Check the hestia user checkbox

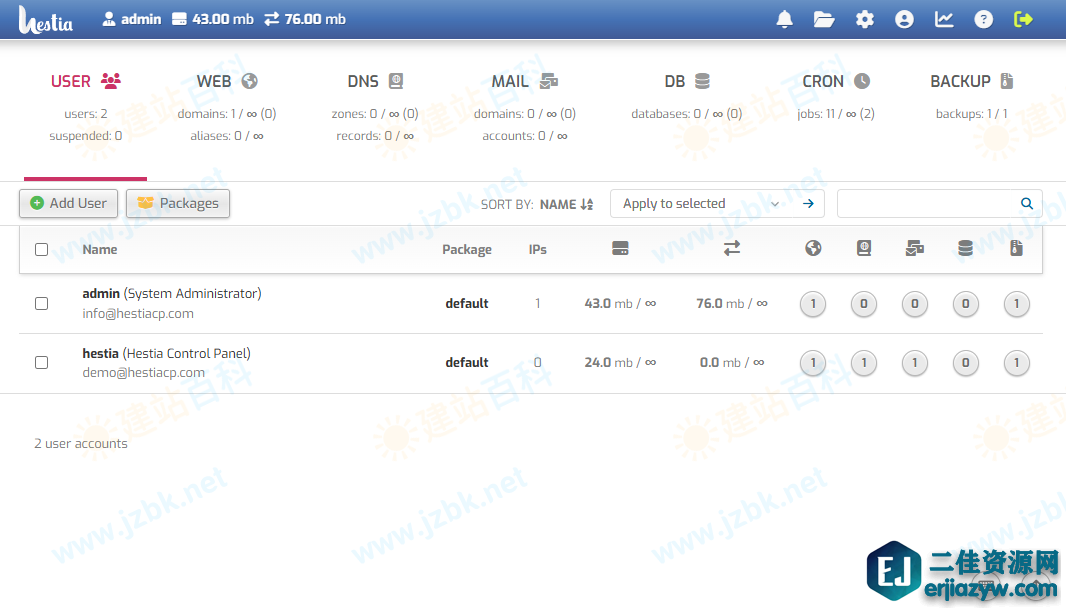point(42,362)
